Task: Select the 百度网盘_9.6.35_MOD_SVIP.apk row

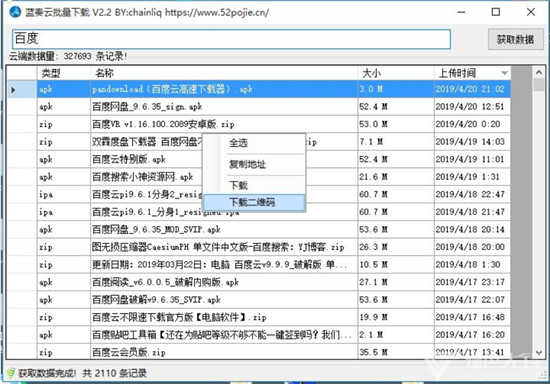Action: click(259, 229)
